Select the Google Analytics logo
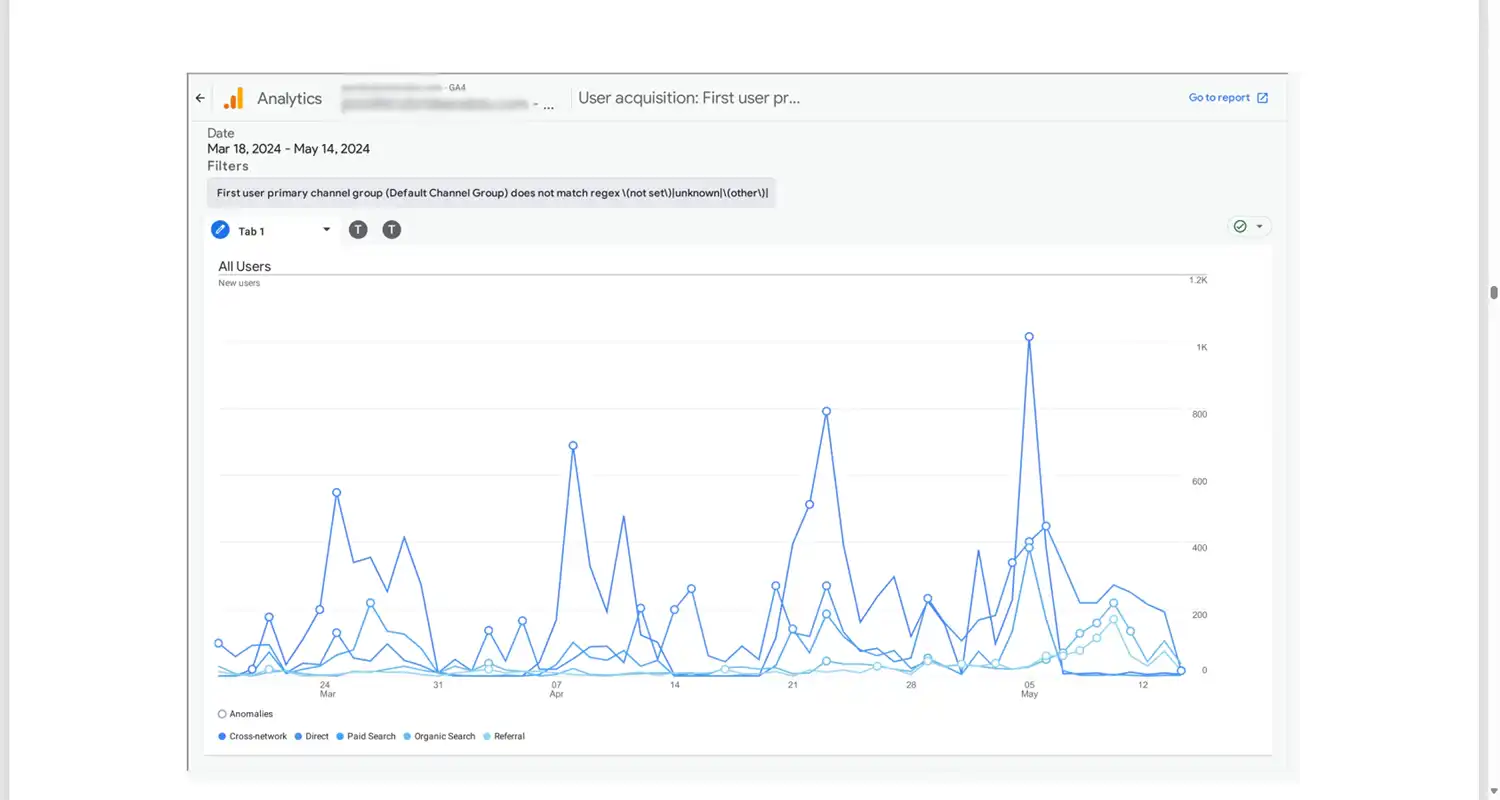Screen dimensions: 1500x800 [x=233, y=97]
